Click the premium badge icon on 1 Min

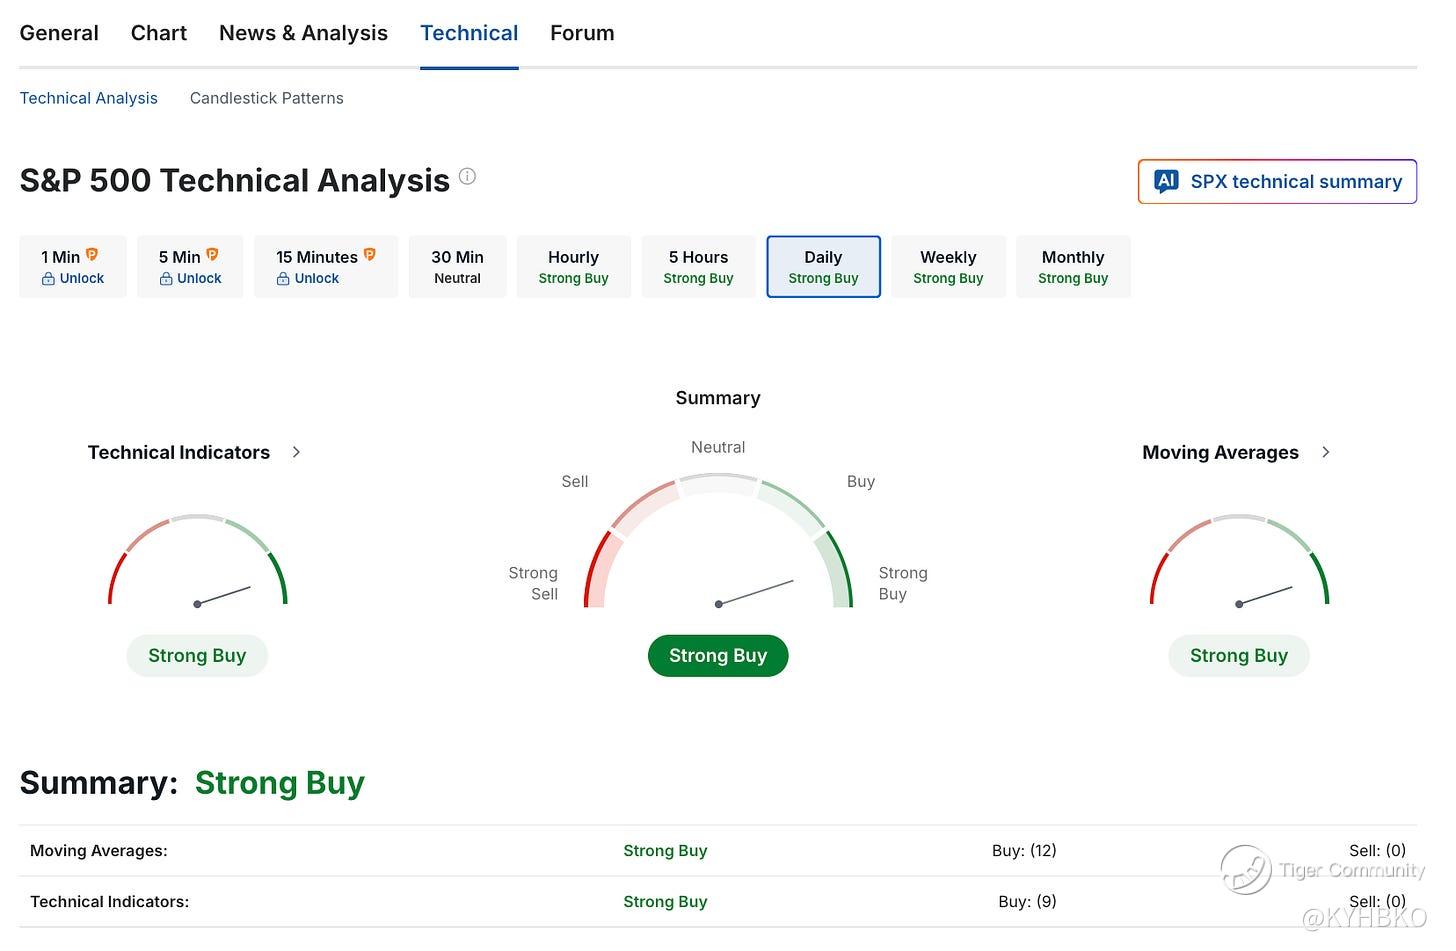92,255
